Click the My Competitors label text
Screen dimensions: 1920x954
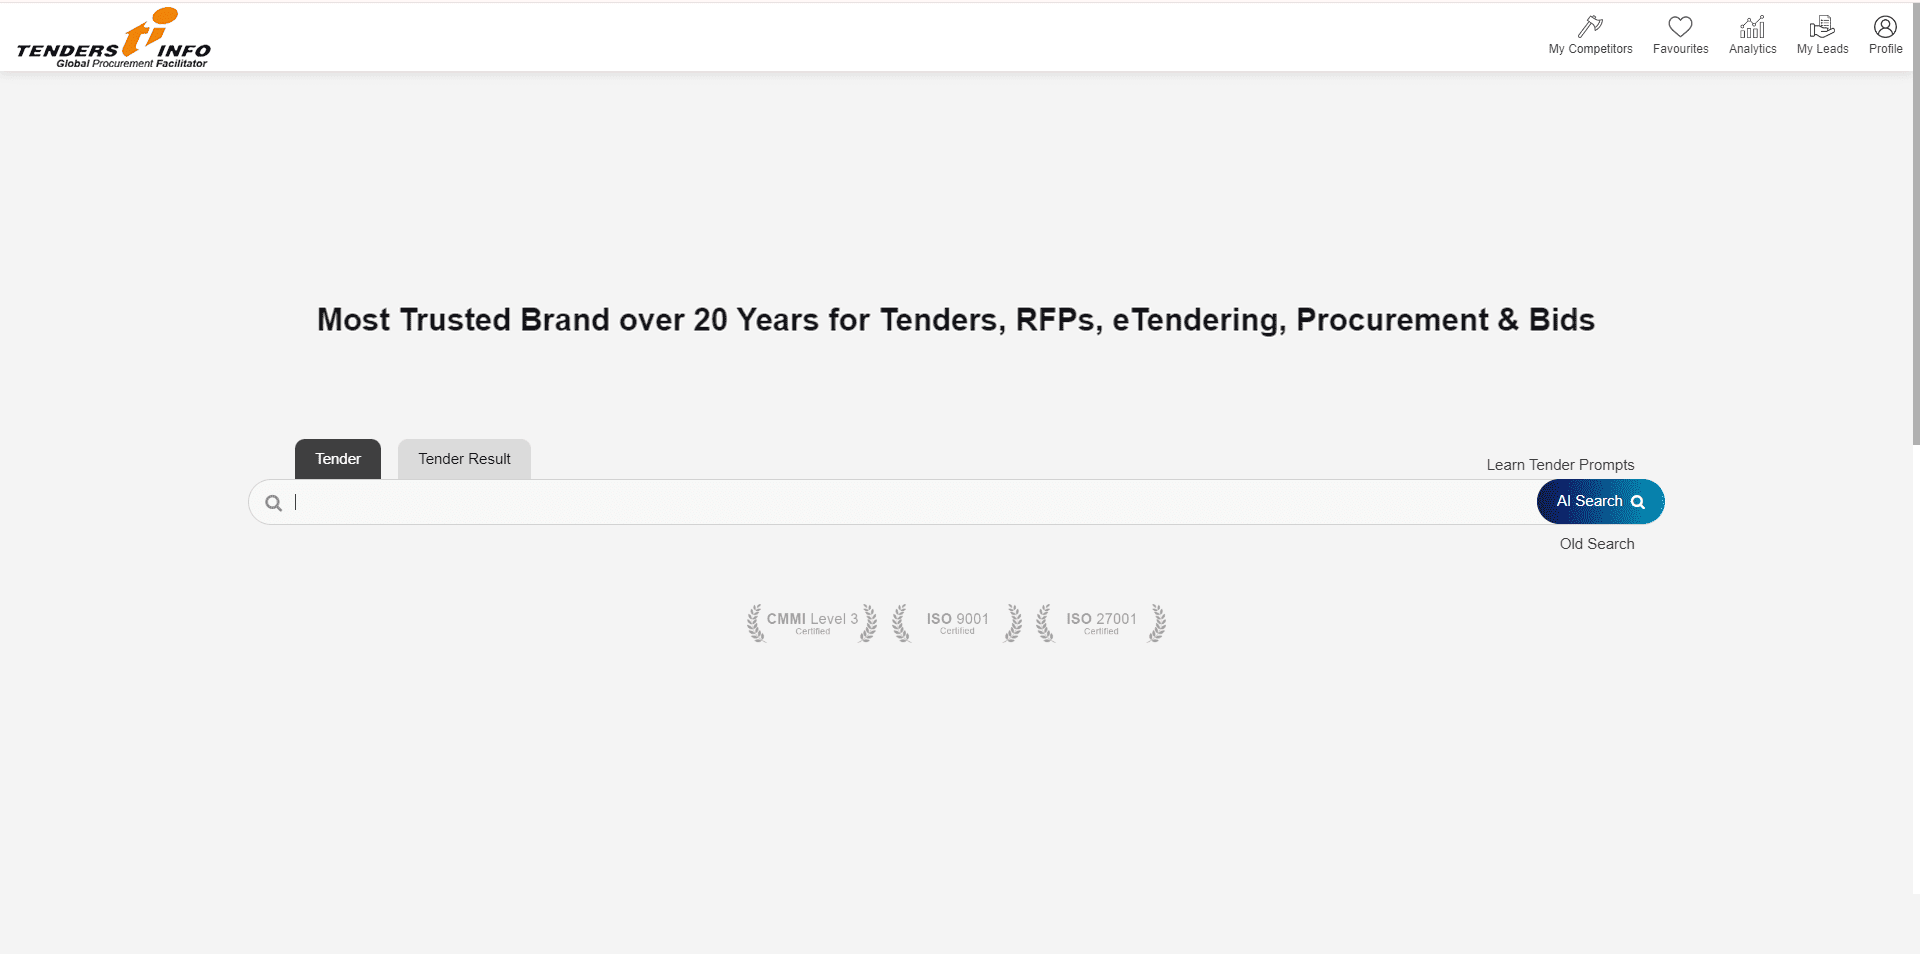[x=1590, y=49]
